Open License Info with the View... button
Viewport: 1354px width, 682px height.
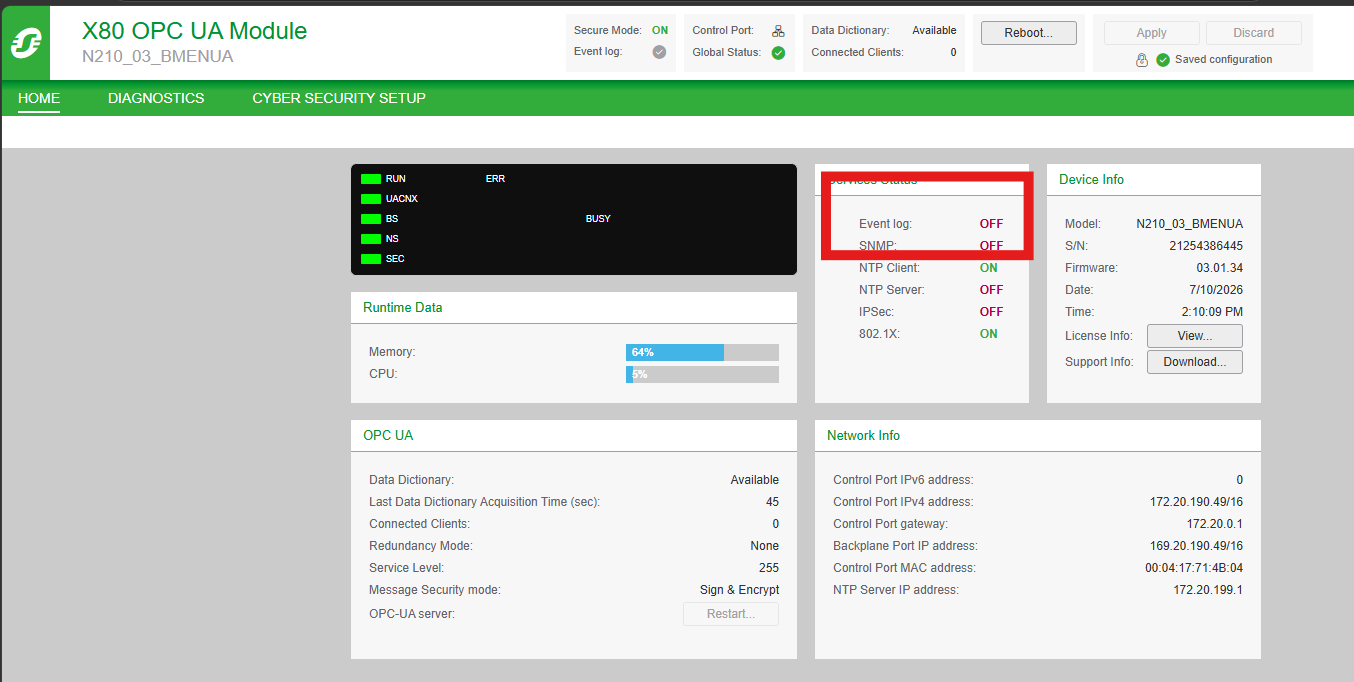pos(1195,336)
